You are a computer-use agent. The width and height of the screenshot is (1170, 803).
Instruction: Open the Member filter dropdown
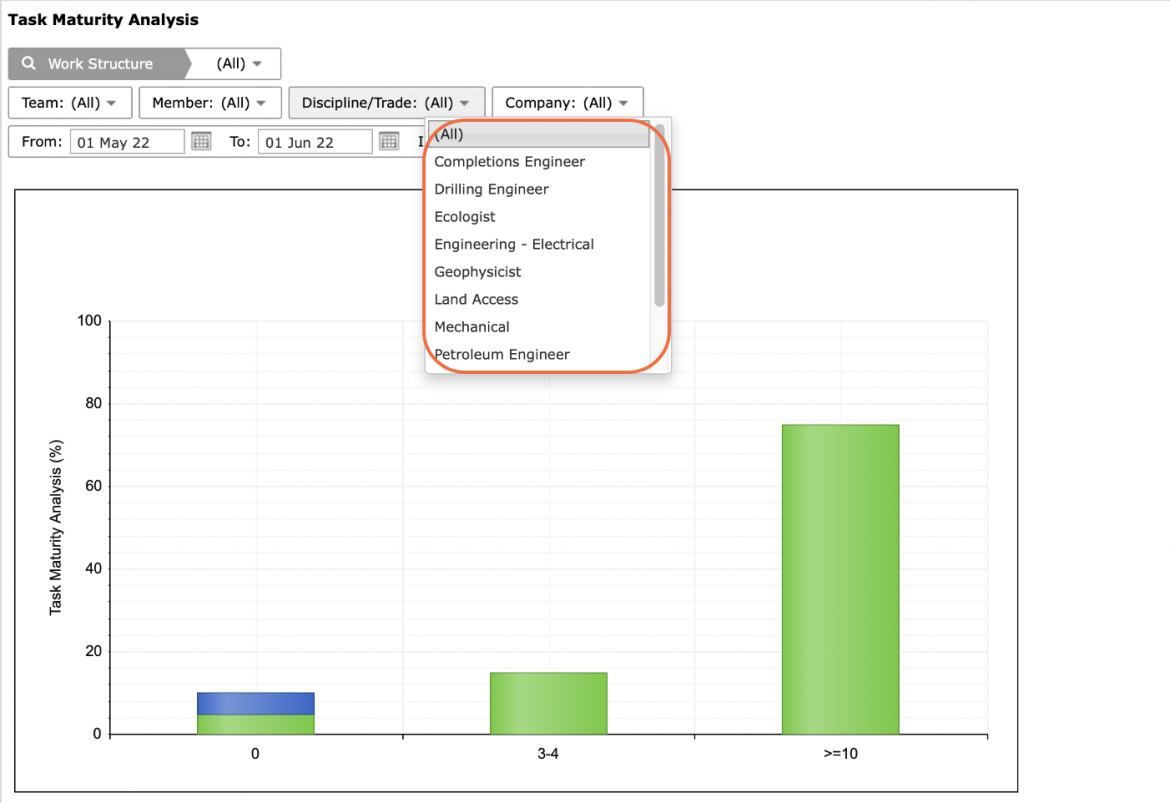click(x=210, y=103)
